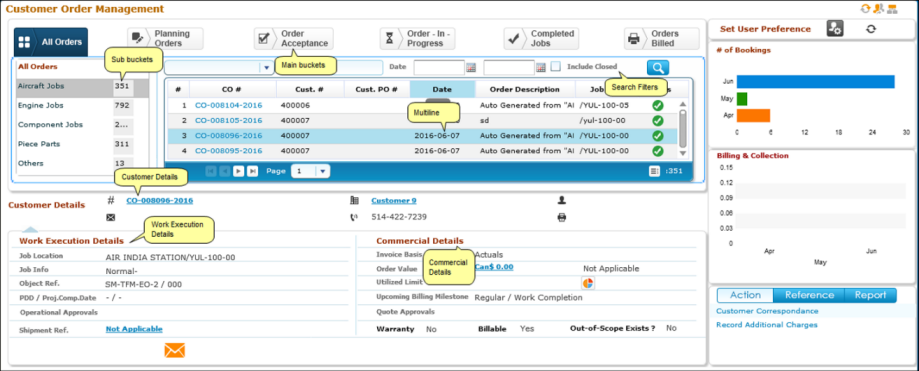Click the blue Jun bar in Bookings chart
Viewport: 919px width, 371px height.
pyautogui.click(x=816, y=81)
